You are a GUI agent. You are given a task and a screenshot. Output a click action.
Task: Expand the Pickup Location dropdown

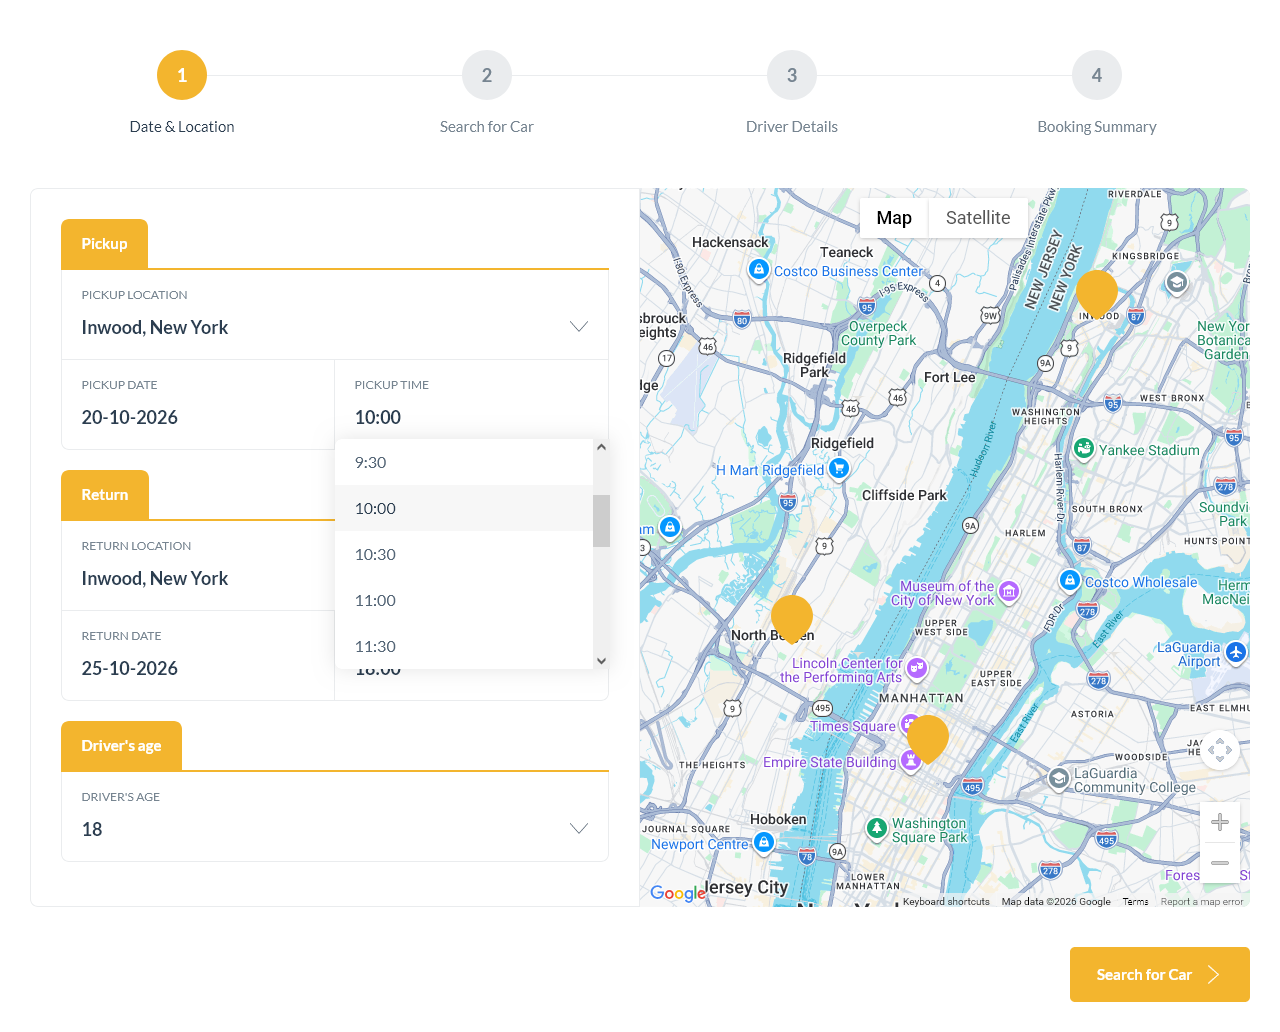coord(578,327)
